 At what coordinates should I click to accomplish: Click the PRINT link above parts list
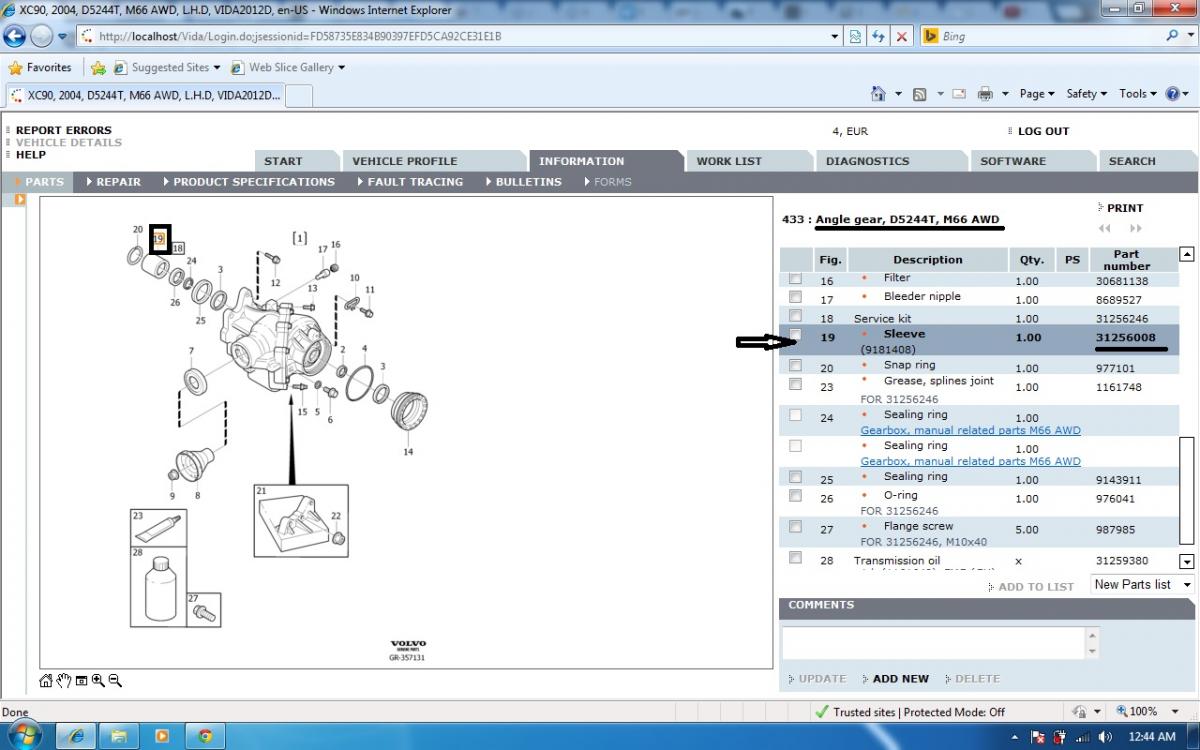[x=1125, y=208]
